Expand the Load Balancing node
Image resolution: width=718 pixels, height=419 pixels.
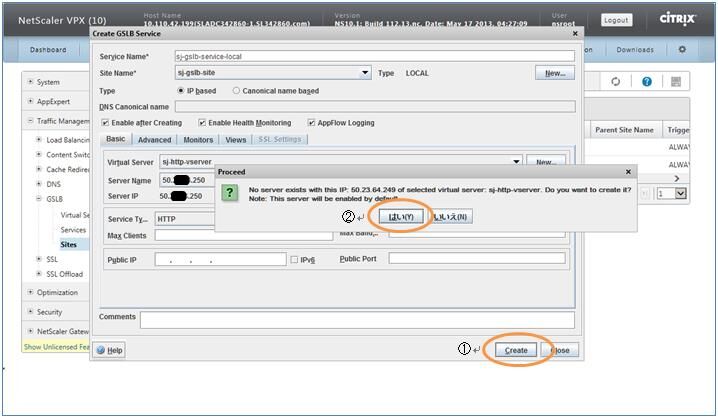[39, 140]
